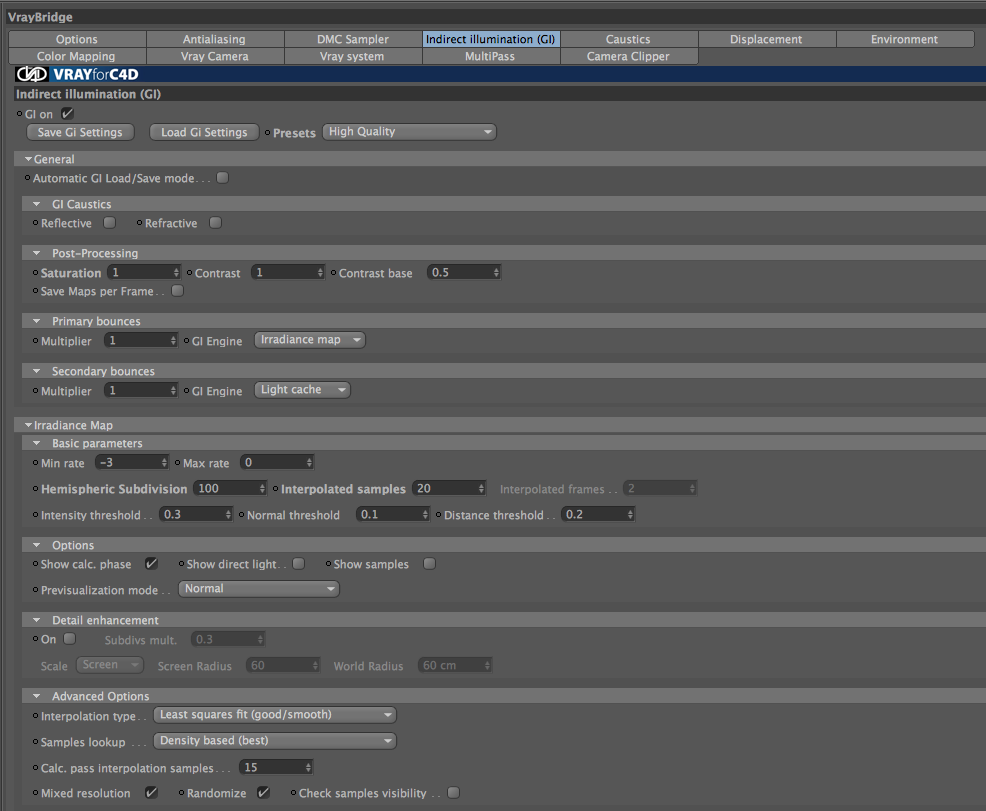Click the Primary bounces Multiplier field

pos(141,340)
